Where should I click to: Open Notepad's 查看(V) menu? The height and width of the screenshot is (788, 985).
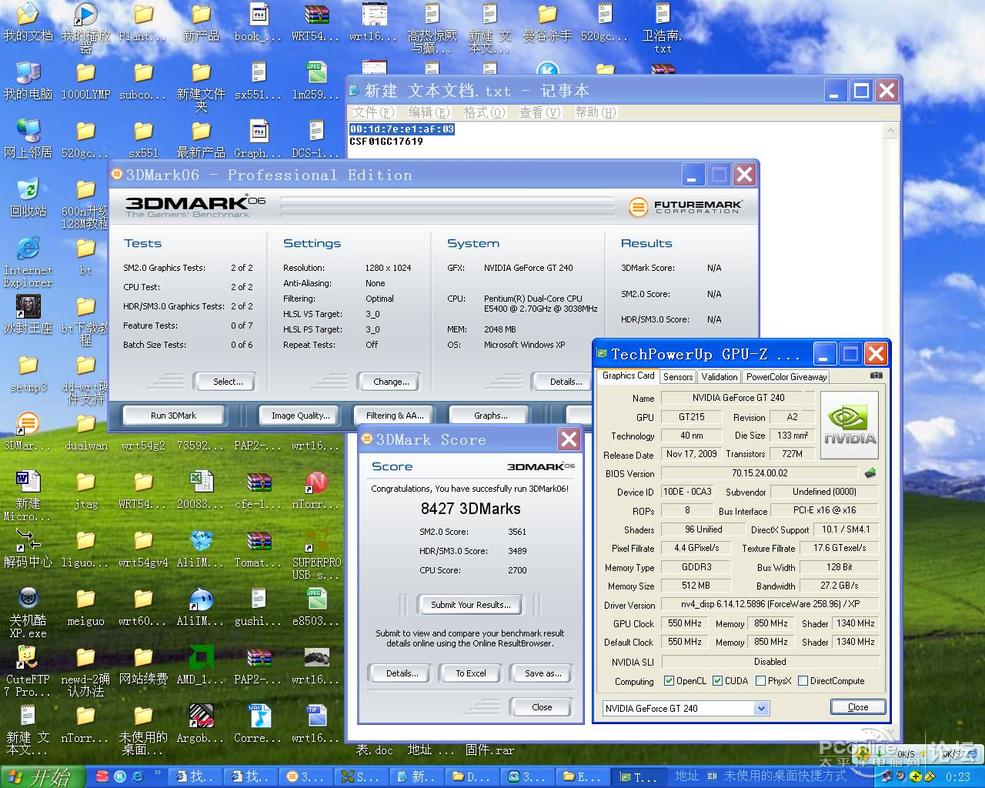click(x=540, y=112)
